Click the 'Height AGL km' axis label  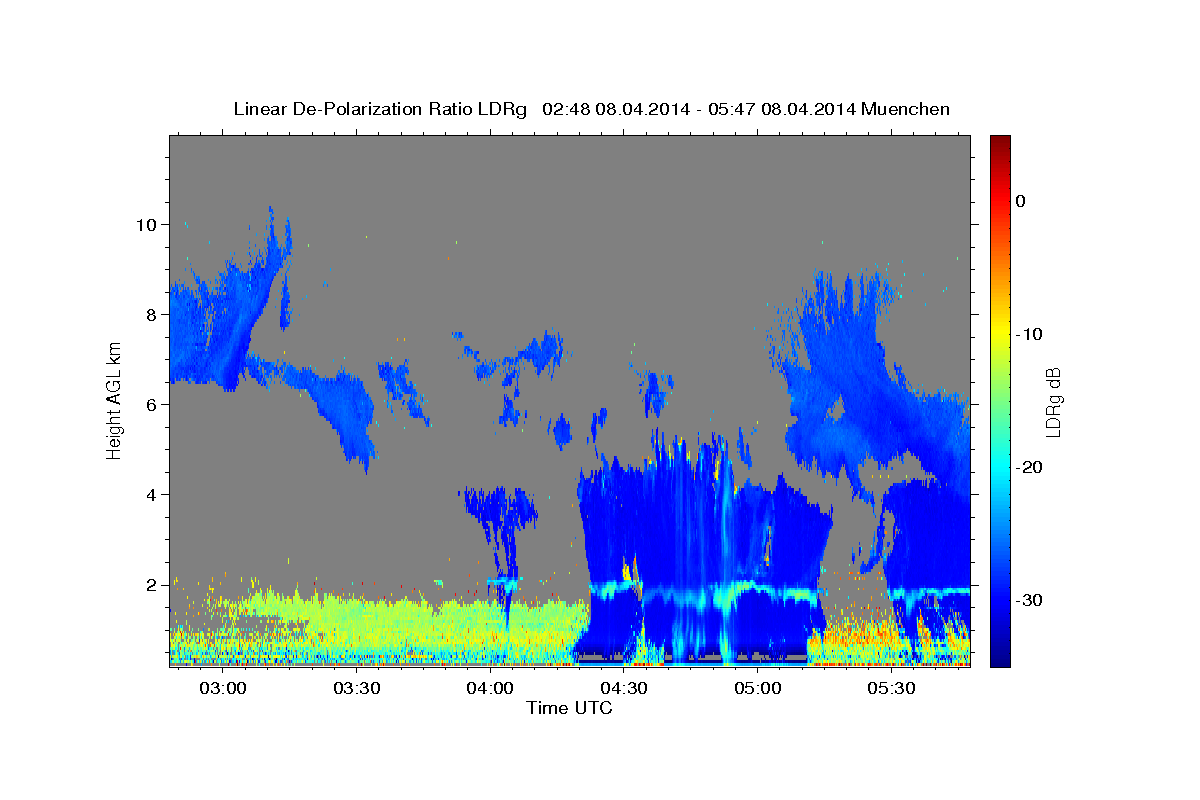click(114, 399)
